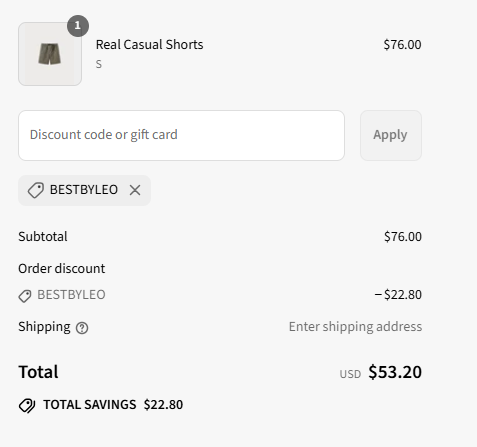Click the Real Casual Shorts product name
The height and width of the screenshot is (447, 477).
coord(149,44)
